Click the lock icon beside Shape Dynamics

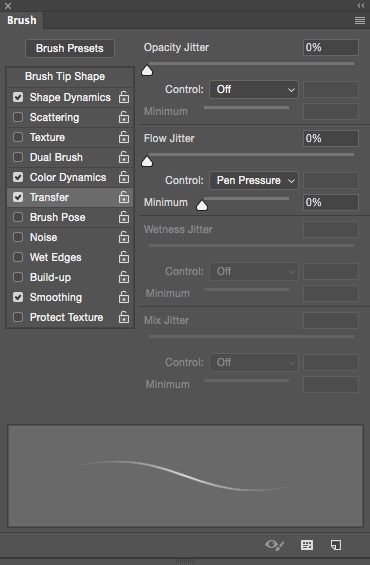pos(124,97)
